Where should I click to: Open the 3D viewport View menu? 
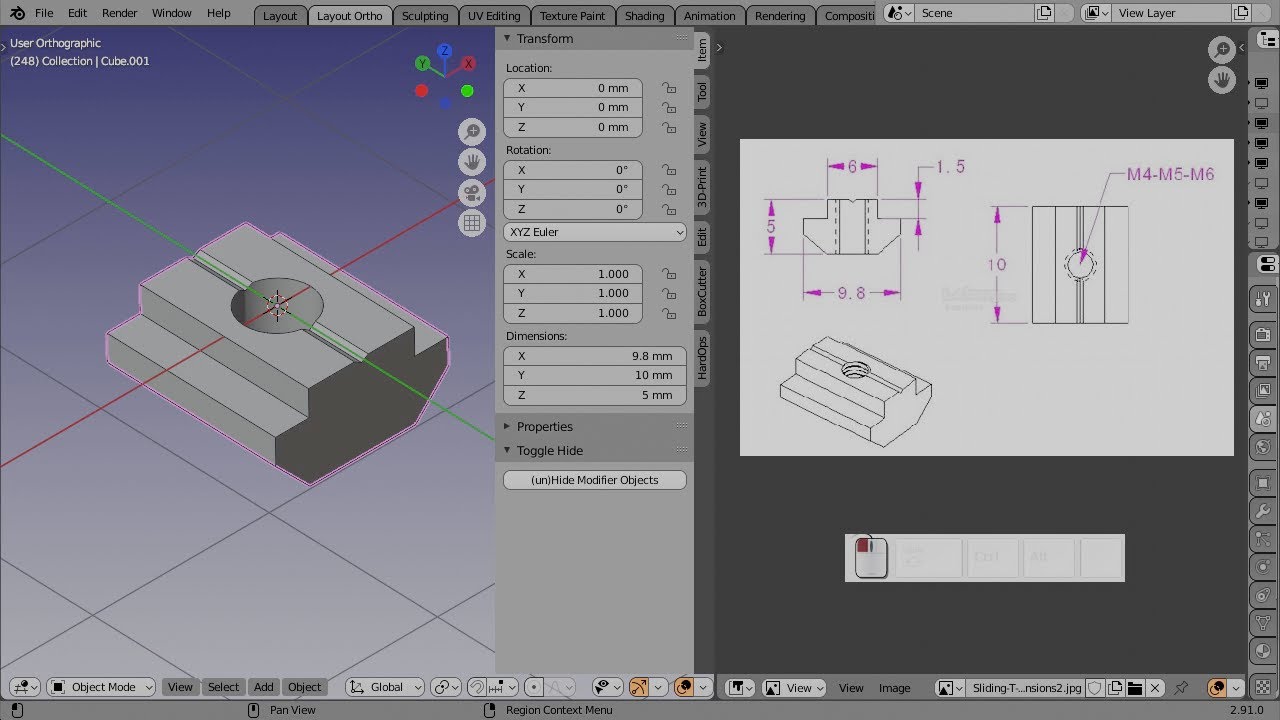tap(180, 687)
